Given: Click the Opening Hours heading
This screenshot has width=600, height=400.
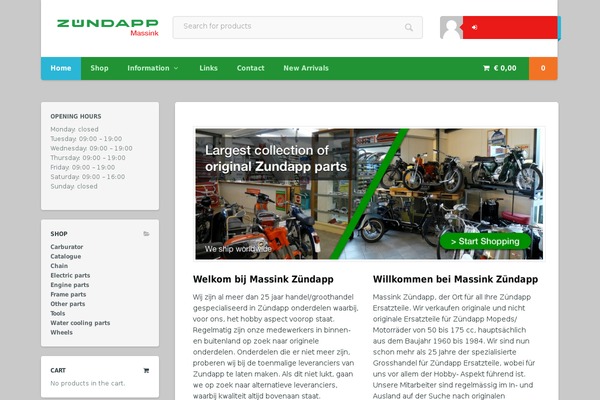Looking at the screenshot, I should [x=76, y=116].
